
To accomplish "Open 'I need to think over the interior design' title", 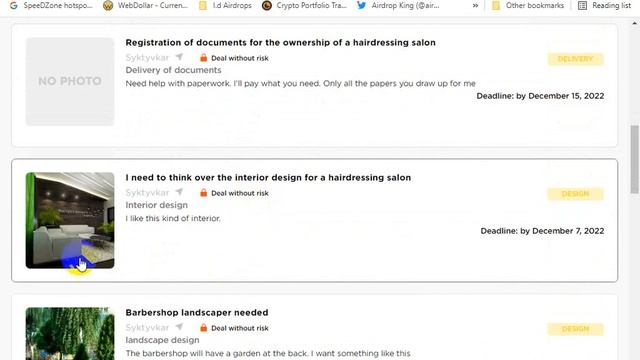I will pos(268,178).
